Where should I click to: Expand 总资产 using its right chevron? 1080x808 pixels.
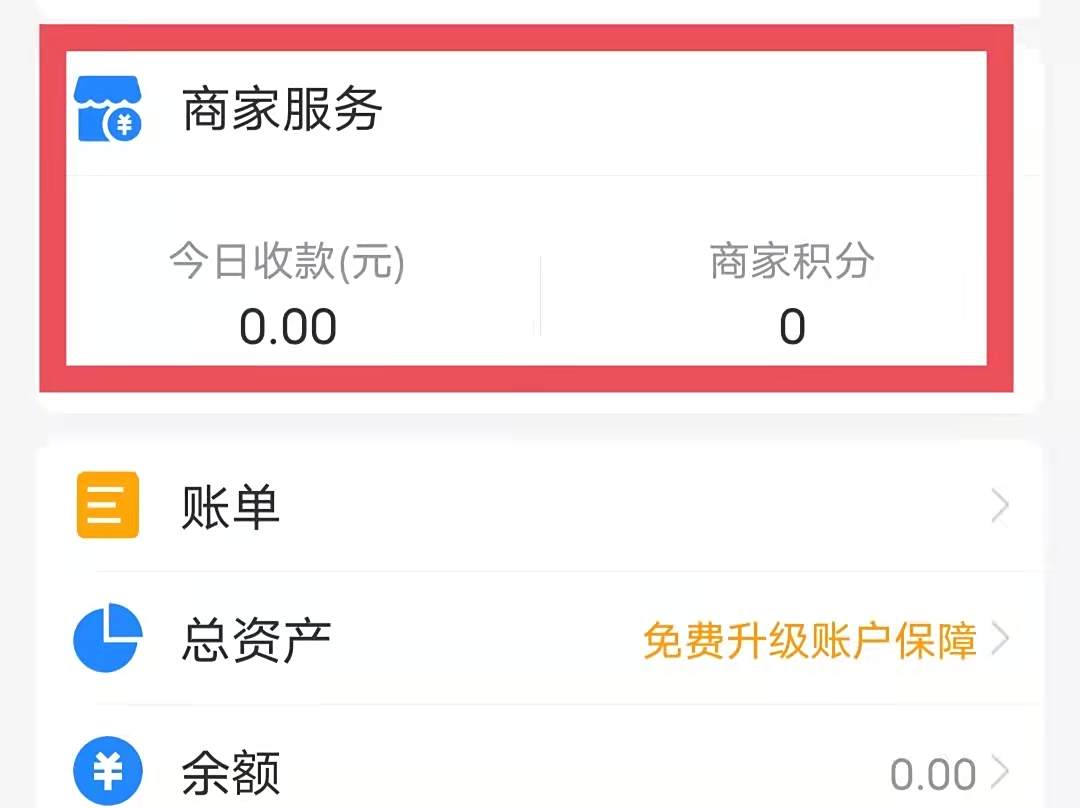coord(1000,639)
